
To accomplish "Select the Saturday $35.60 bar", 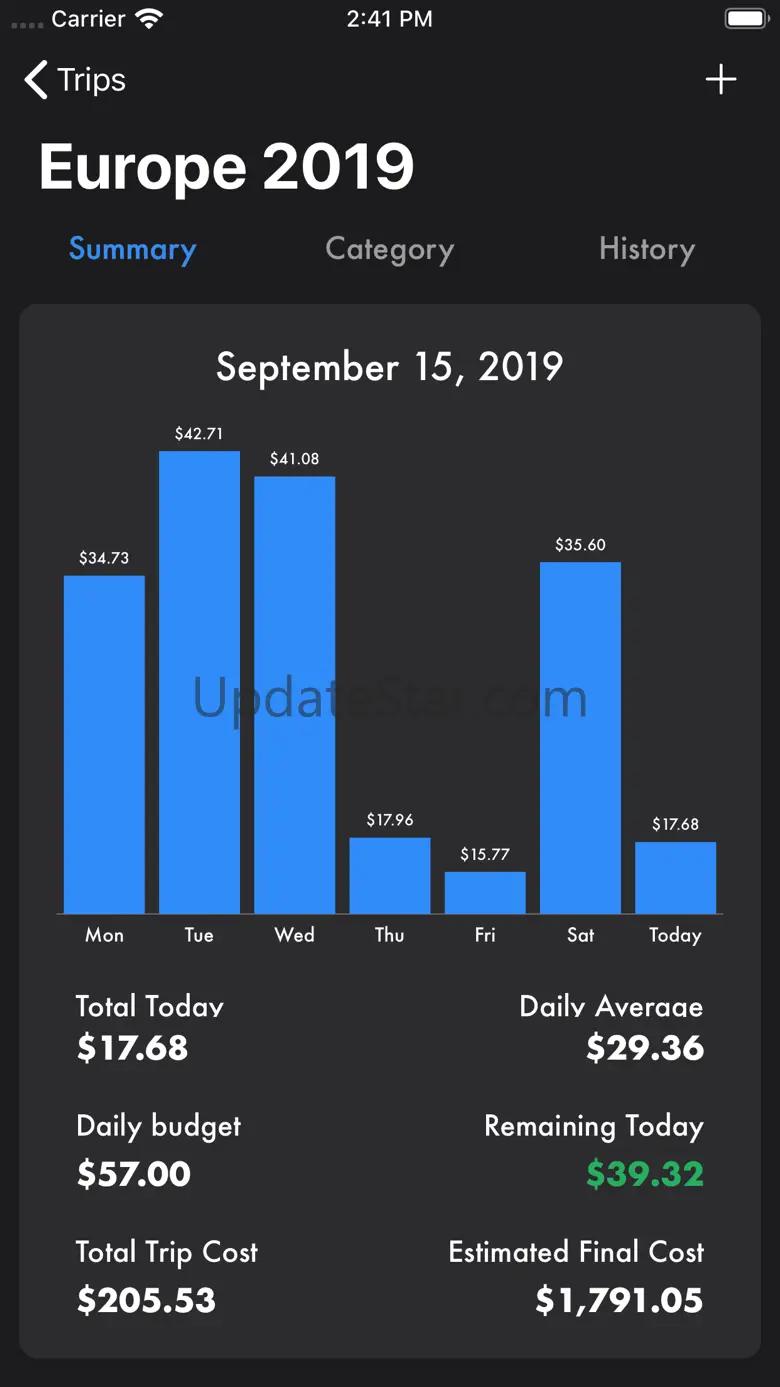I will (x=580, y=737).
